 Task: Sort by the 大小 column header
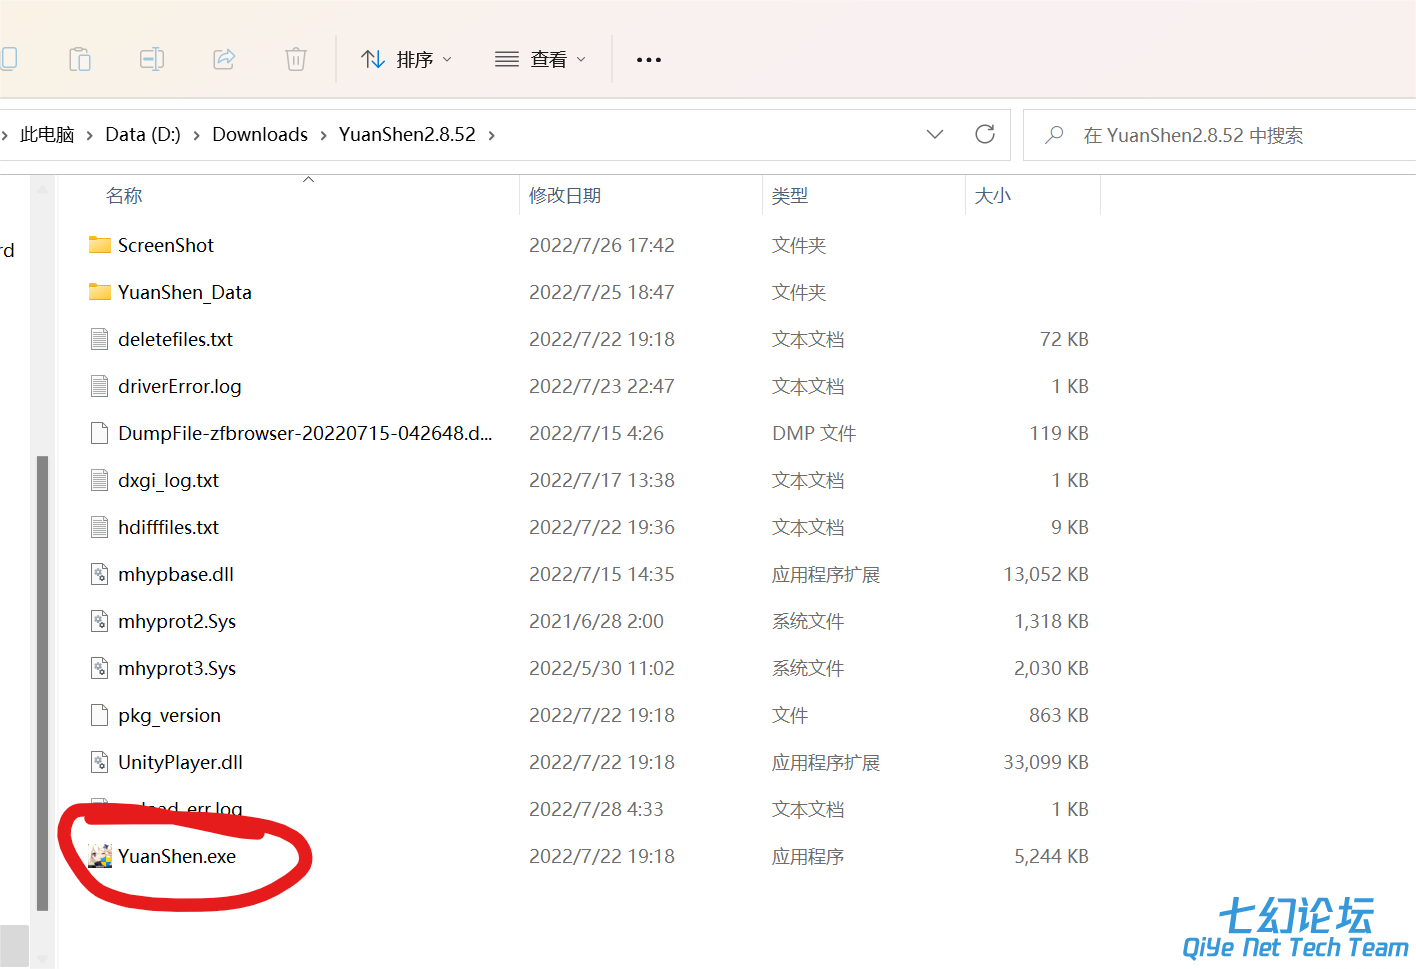993,196
